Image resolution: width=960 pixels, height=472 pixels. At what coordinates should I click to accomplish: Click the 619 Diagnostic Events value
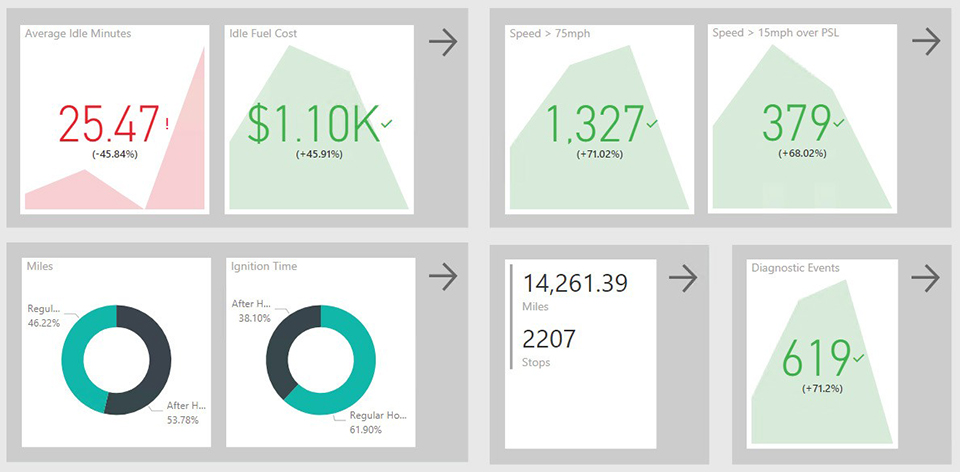[816, 359]
